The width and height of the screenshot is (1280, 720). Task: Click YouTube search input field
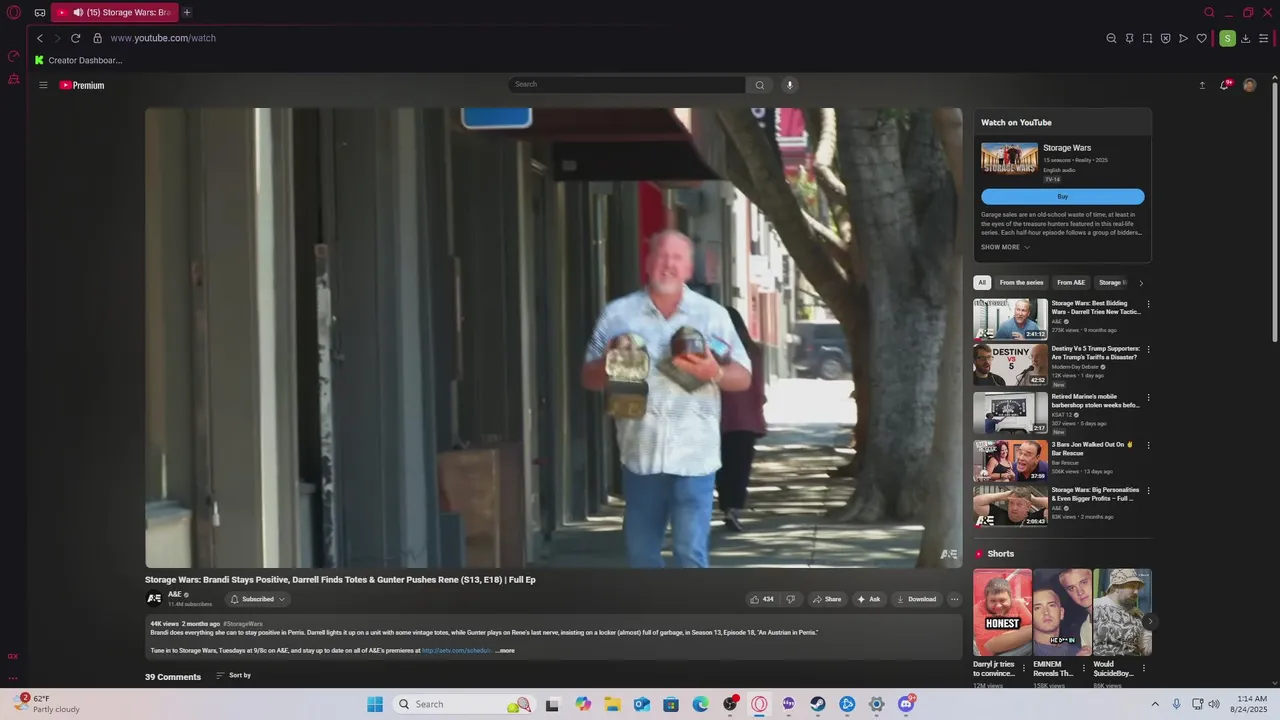[626, 85]
